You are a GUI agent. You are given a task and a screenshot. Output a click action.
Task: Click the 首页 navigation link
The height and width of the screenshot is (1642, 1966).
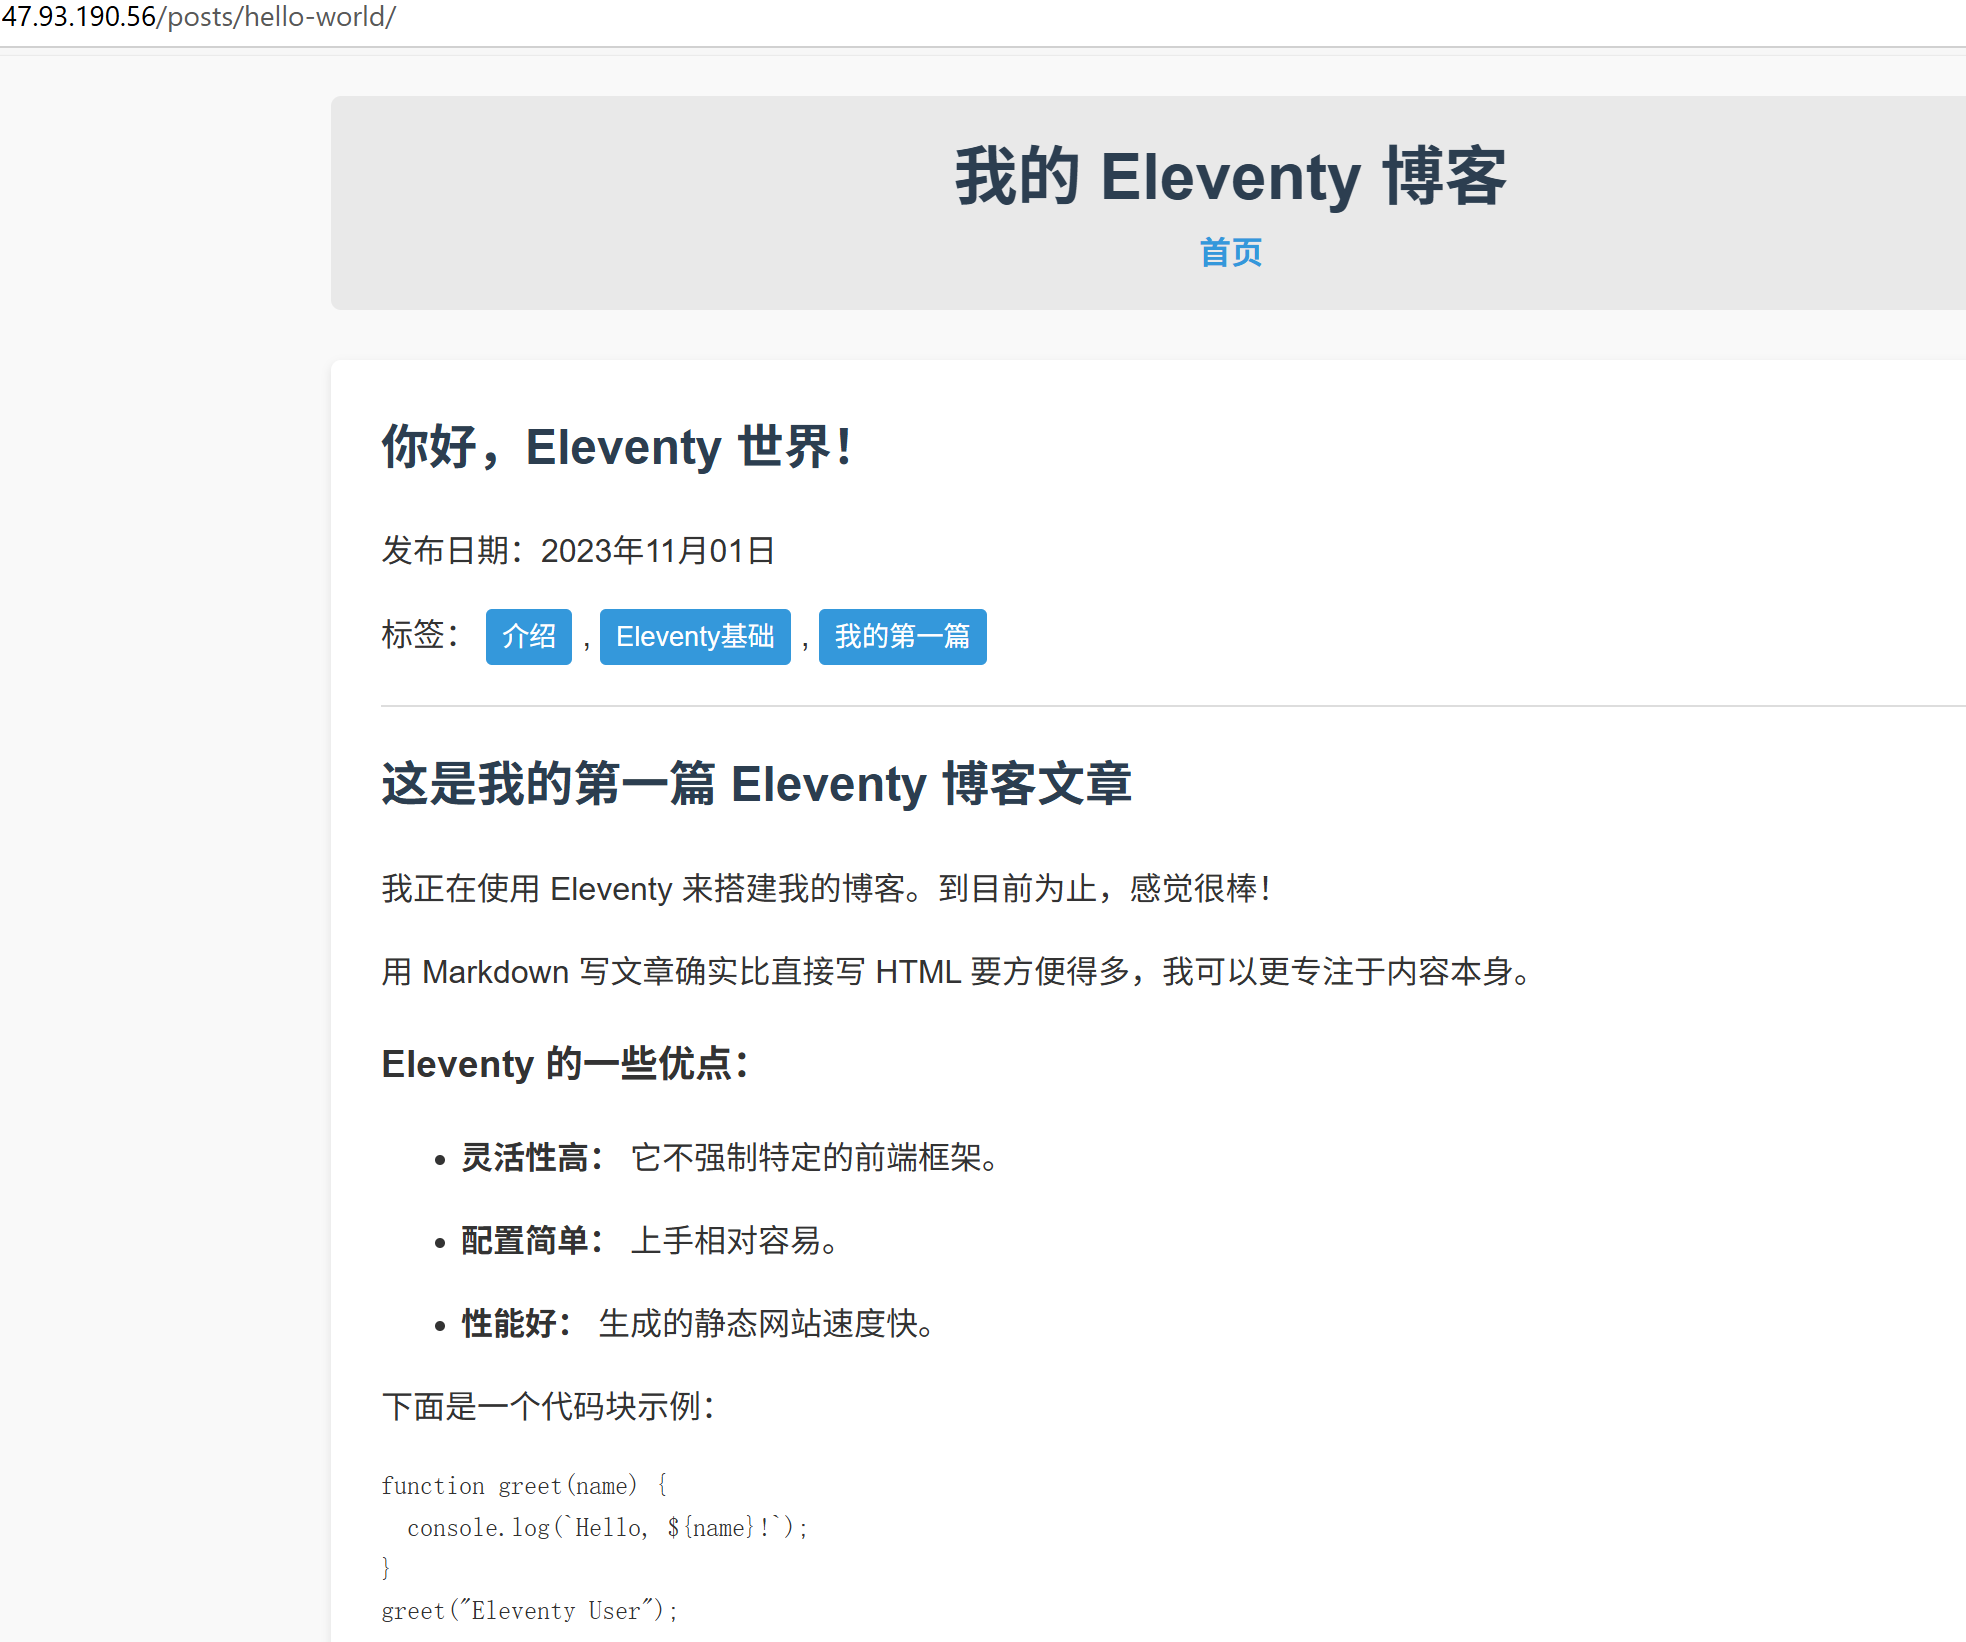coord(1230,252)
